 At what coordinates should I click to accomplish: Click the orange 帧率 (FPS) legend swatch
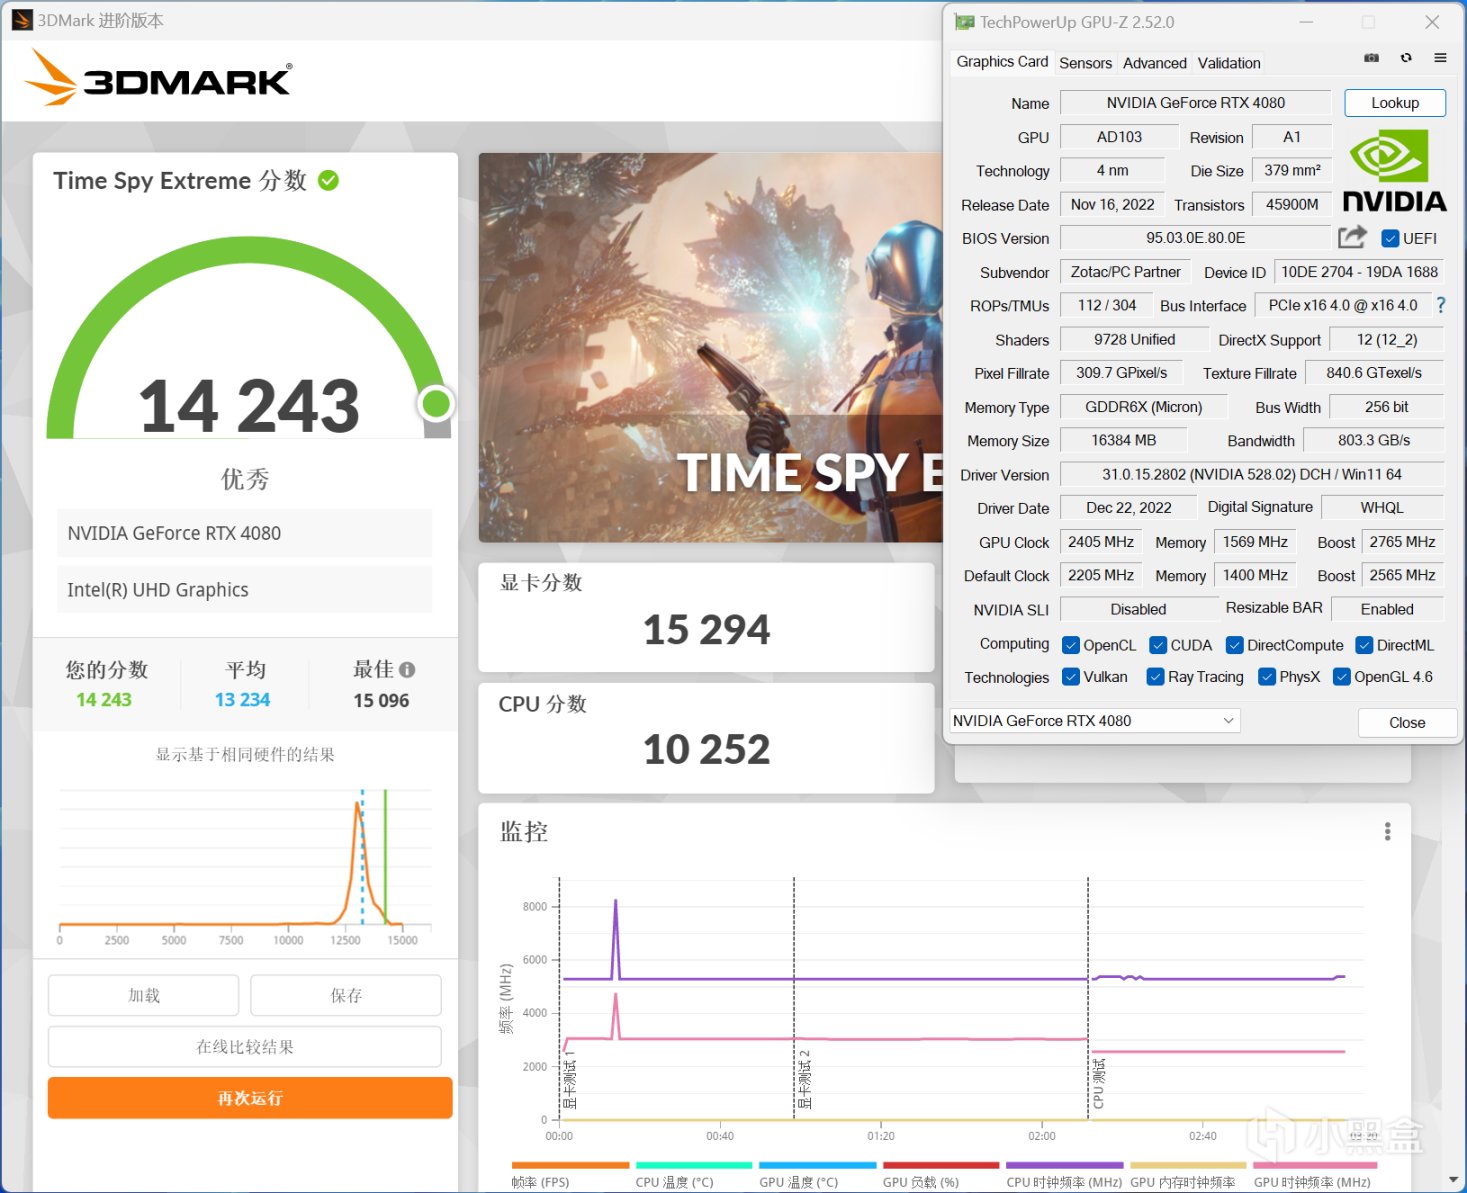tap(570, 1165)
